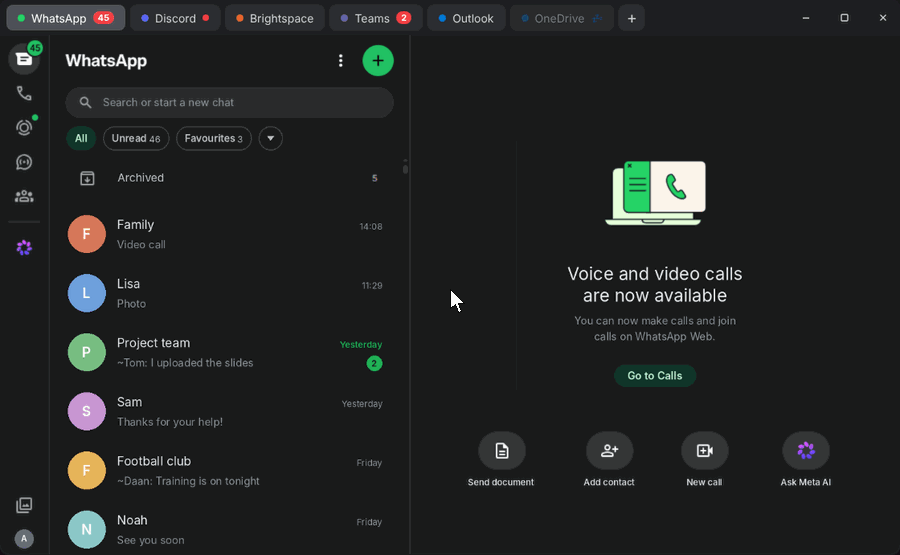The width and height of the screenshot is (900, 555).
Task: Click the Send document icon
Action: 502,451
